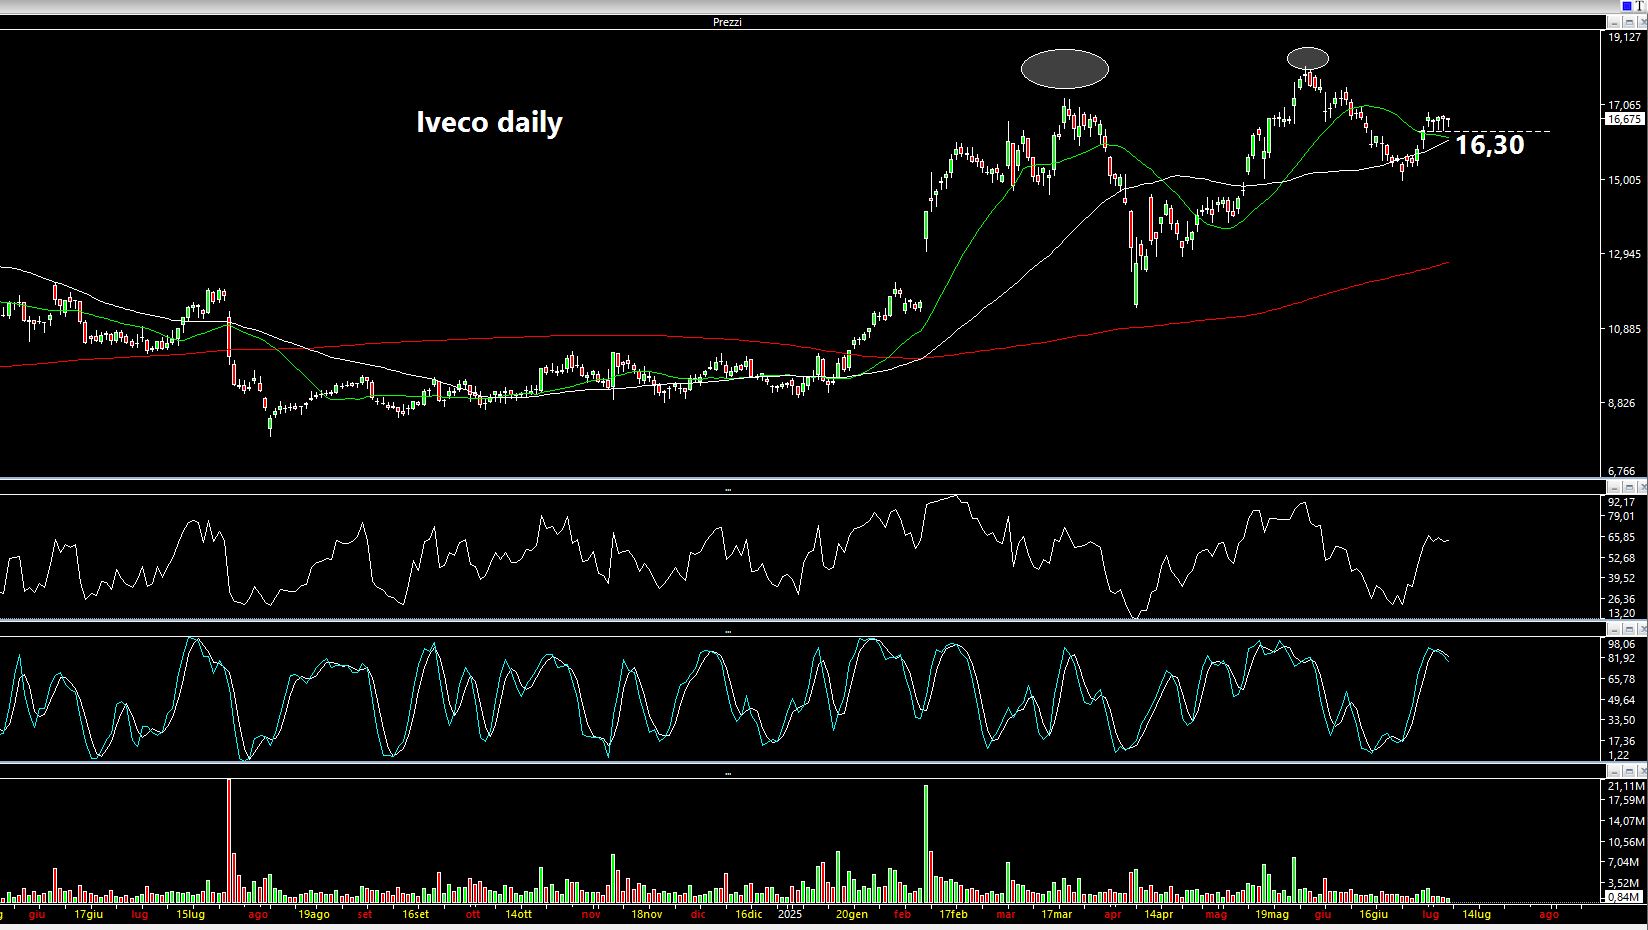1648x930 pixels.
Task: Click the '16giu' date on time axis
Action: coord(1373,914)
